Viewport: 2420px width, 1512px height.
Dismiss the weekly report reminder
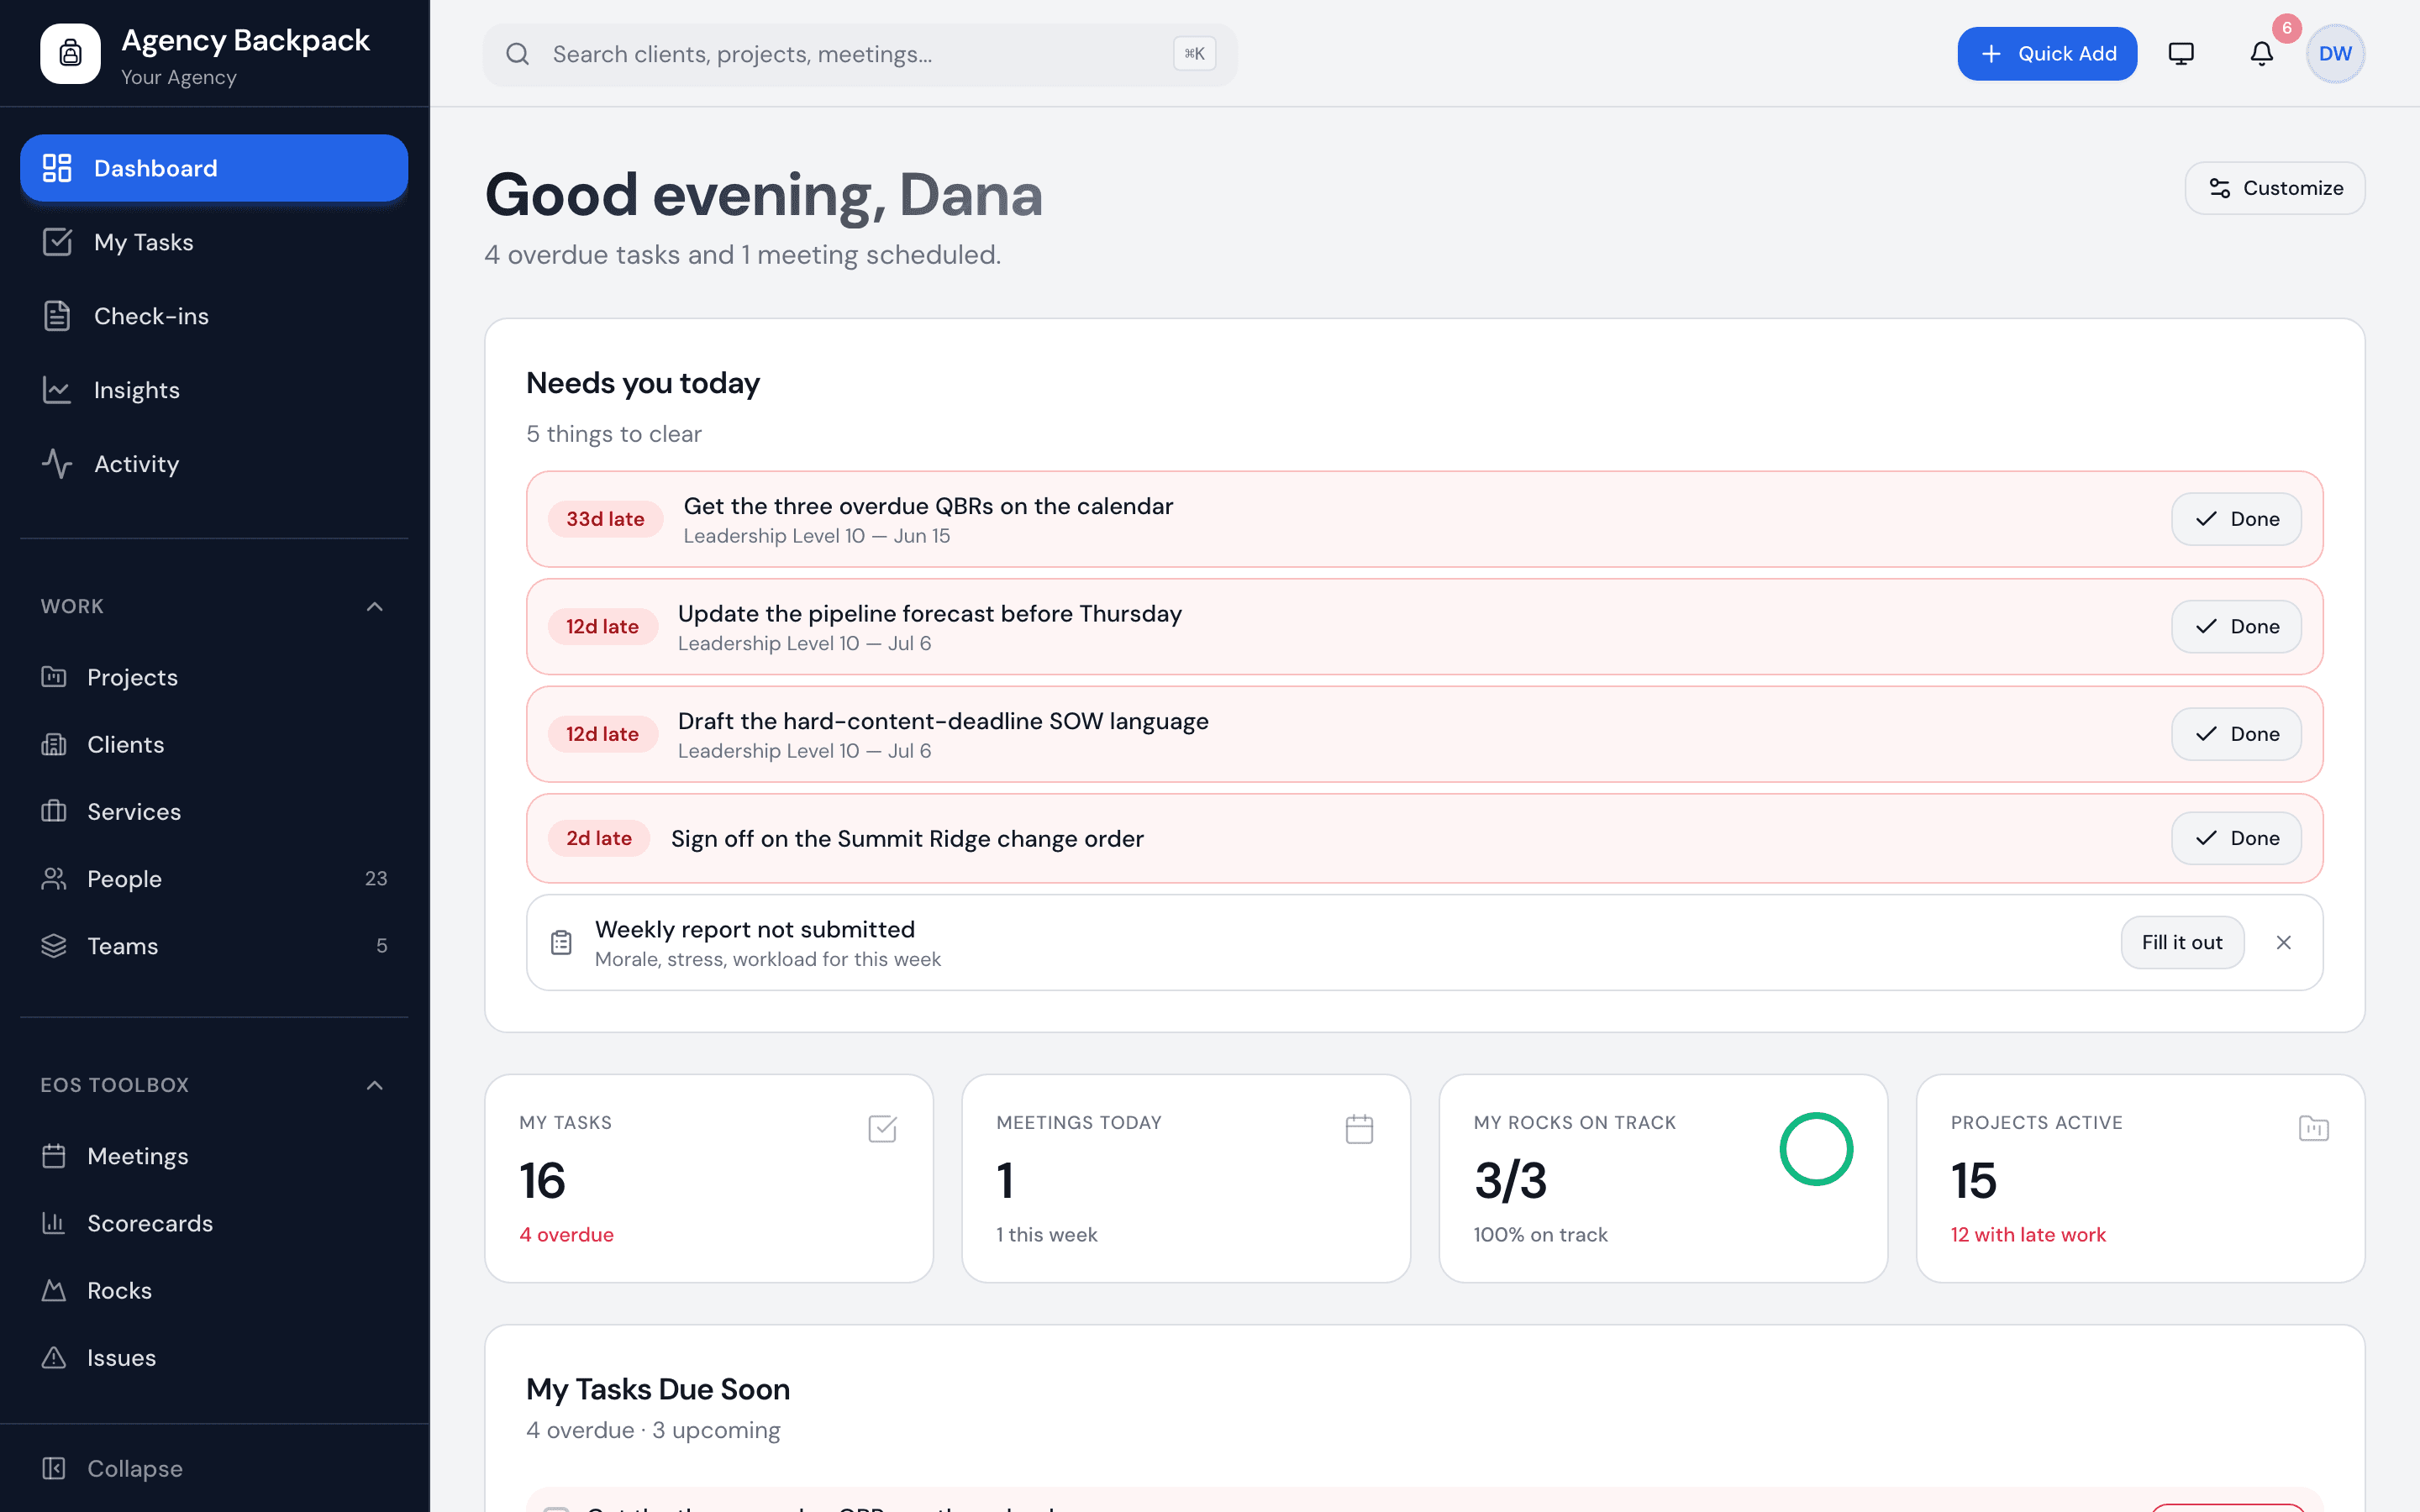click(2284, 942)
